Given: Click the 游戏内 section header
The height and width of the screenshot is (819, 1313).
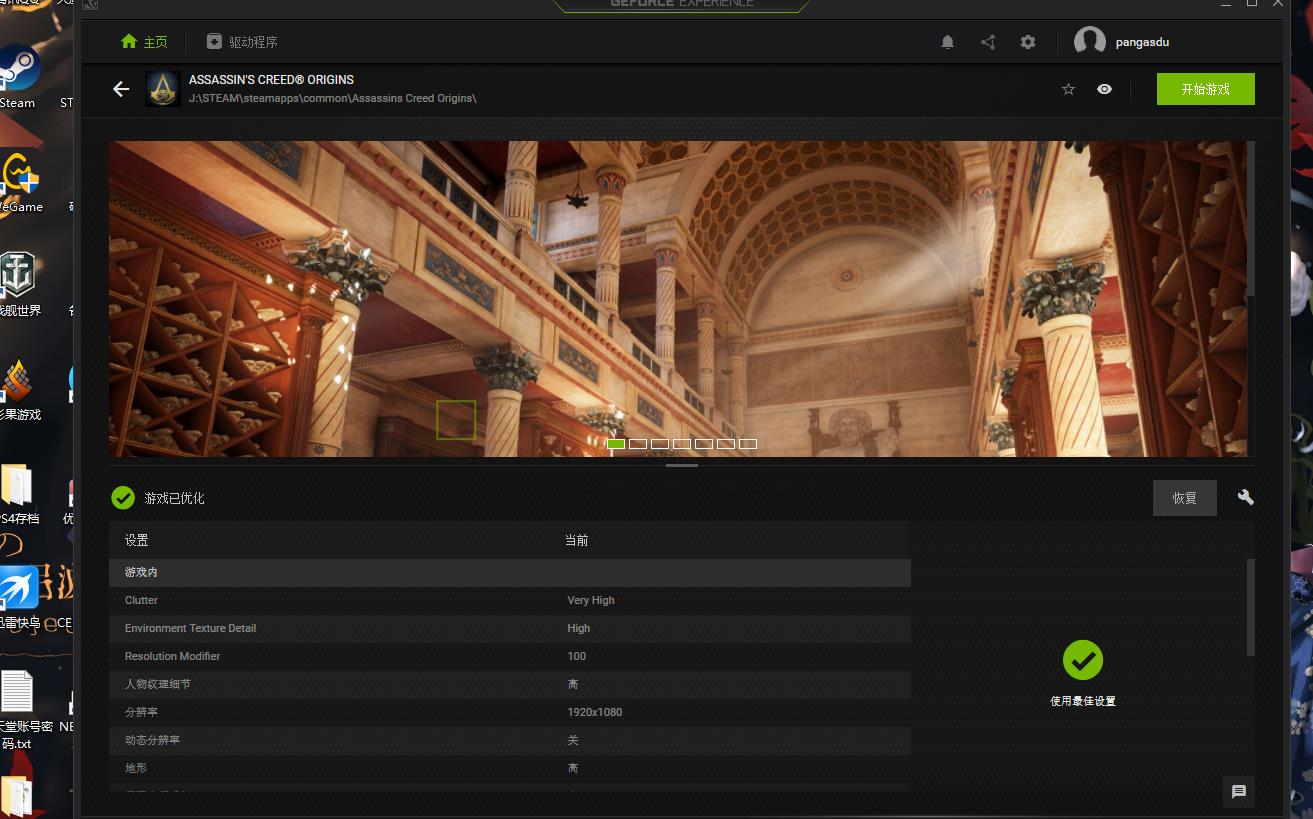Looking at the screenshot, I should tap(510, 572).
